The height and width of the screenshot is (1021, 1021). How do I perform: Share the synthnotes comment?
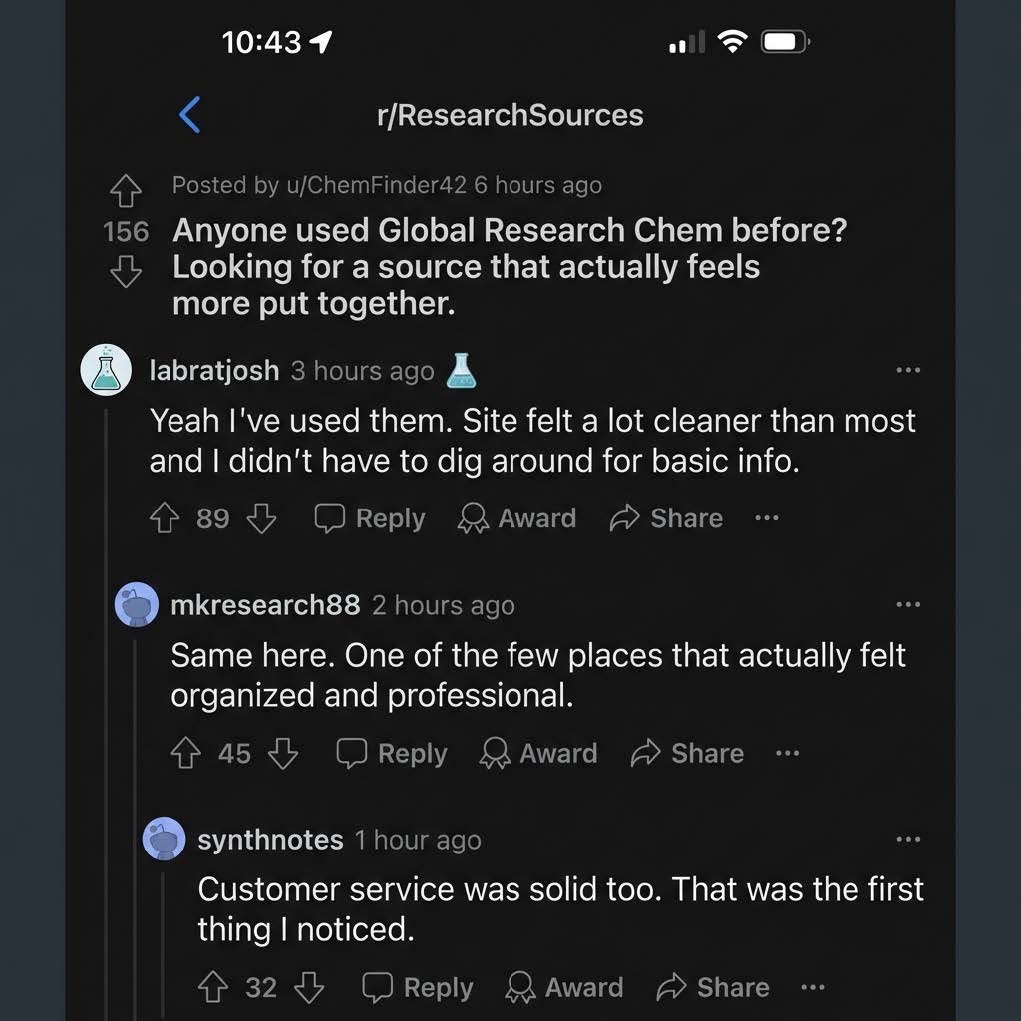(x=713, y=988)
